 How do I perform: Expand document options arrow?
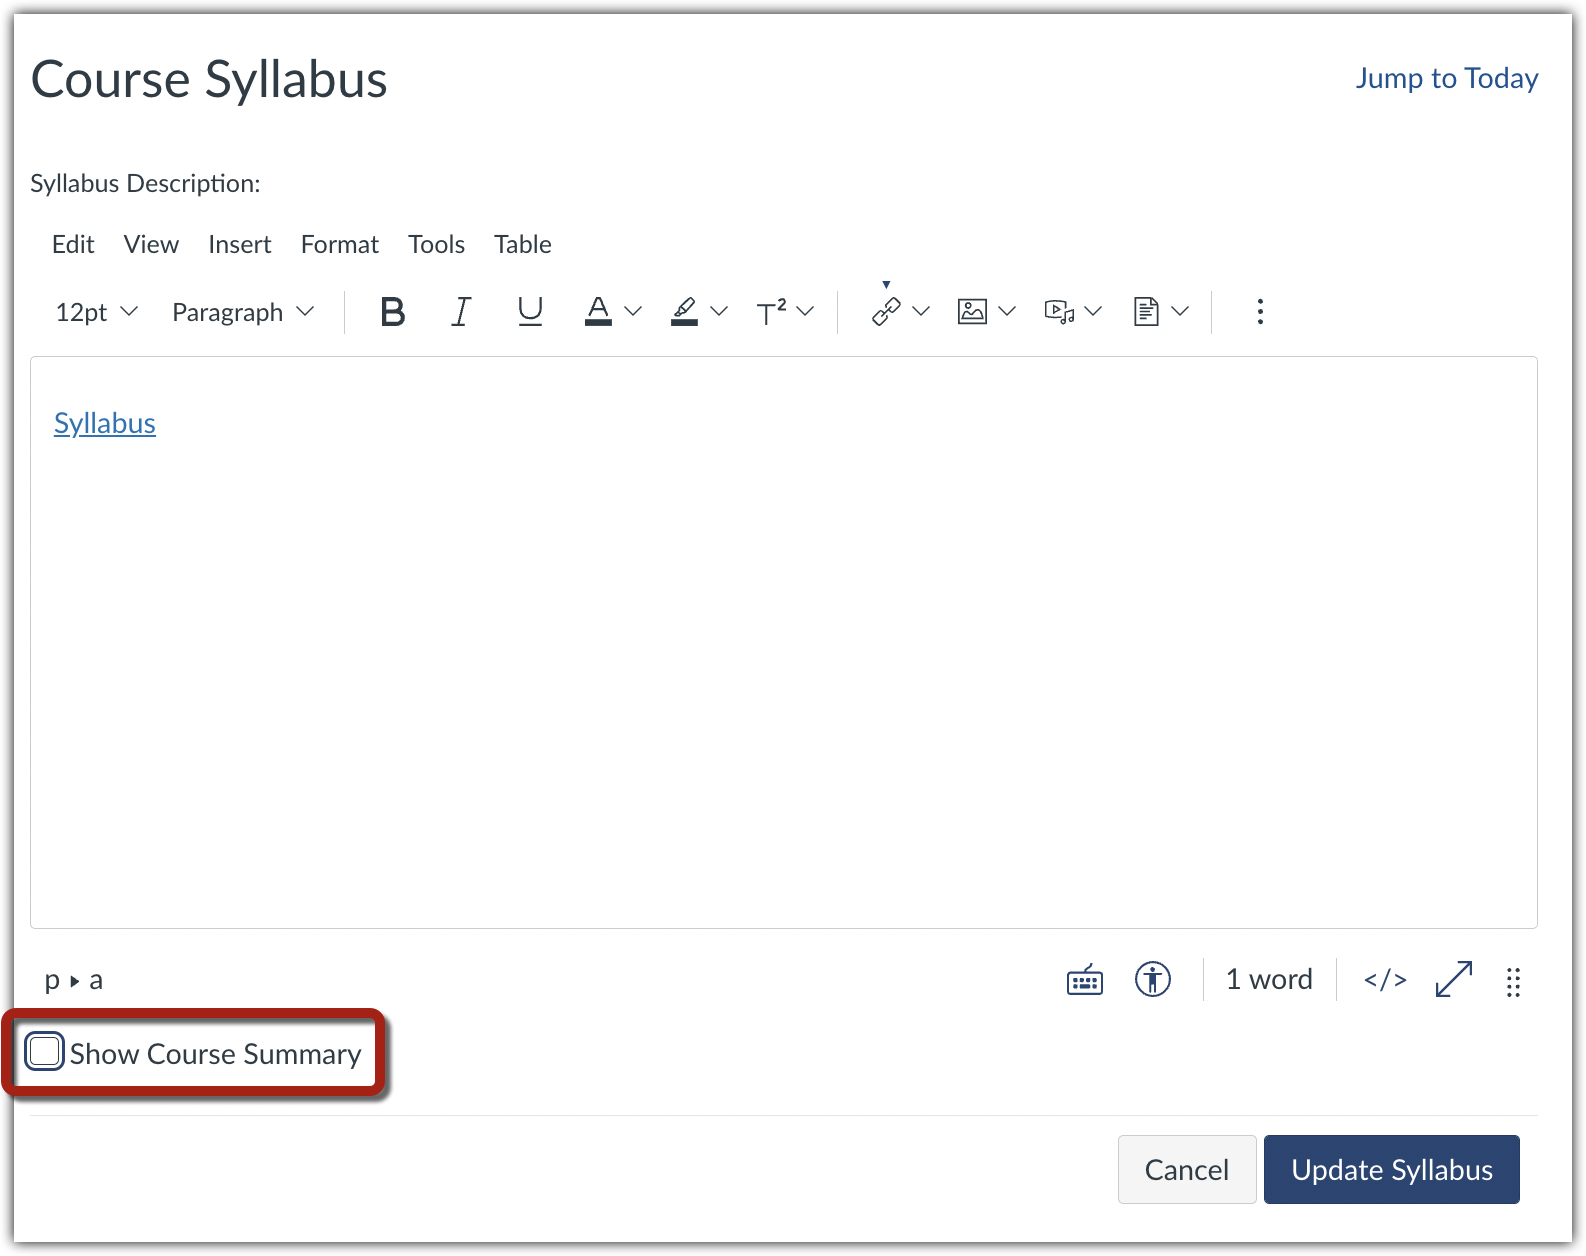[1180, 312]
